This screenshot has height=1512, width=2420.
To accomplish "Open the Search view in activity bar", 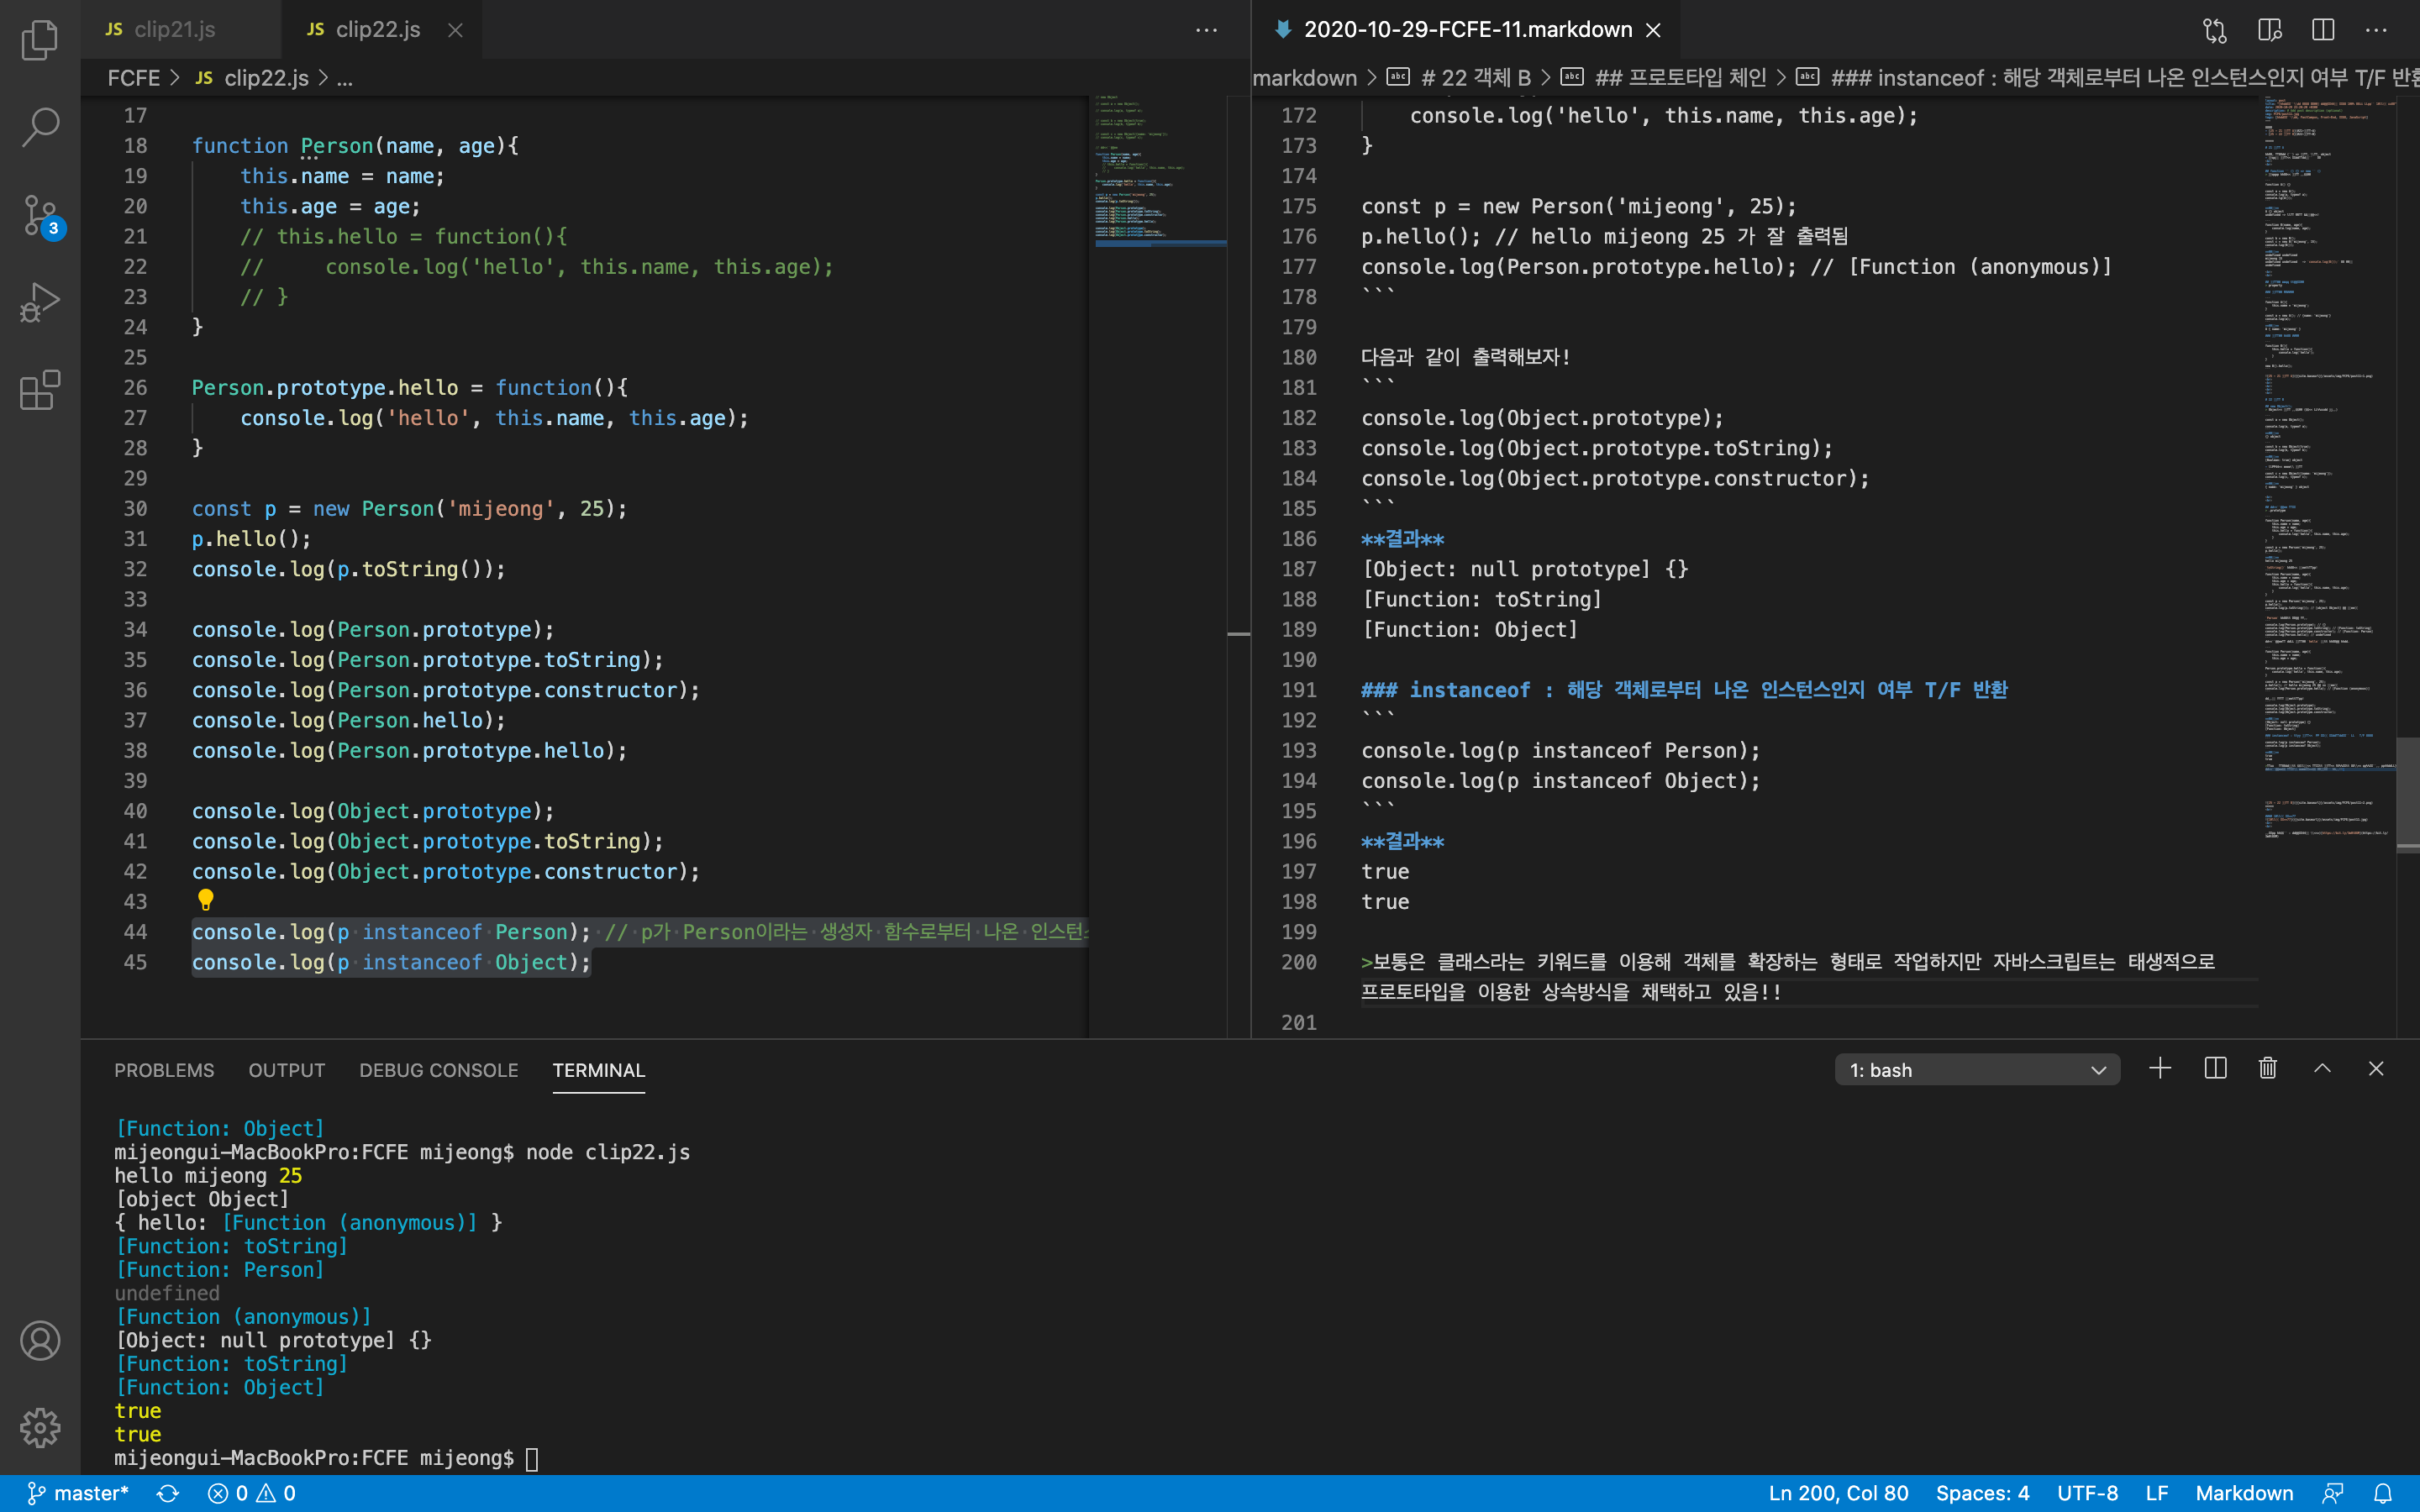I will (40, 127).
